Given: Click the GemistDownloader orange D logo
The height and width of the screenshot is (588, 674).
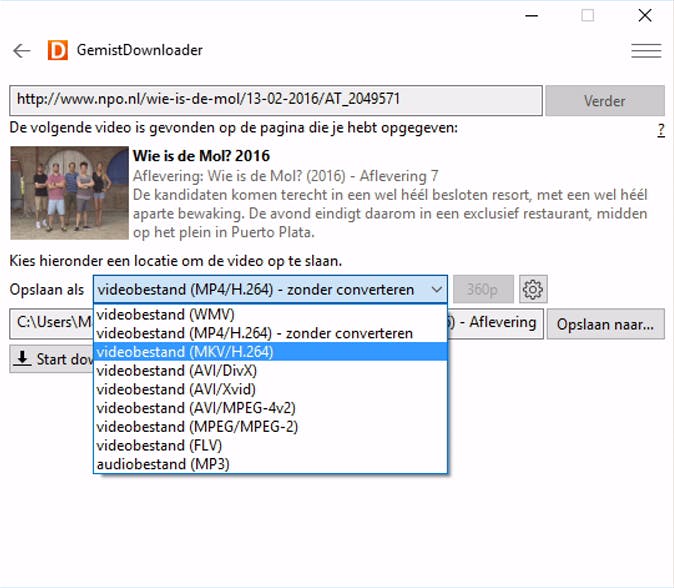Looking at the screenshot, I should click(x=58, y=50).
